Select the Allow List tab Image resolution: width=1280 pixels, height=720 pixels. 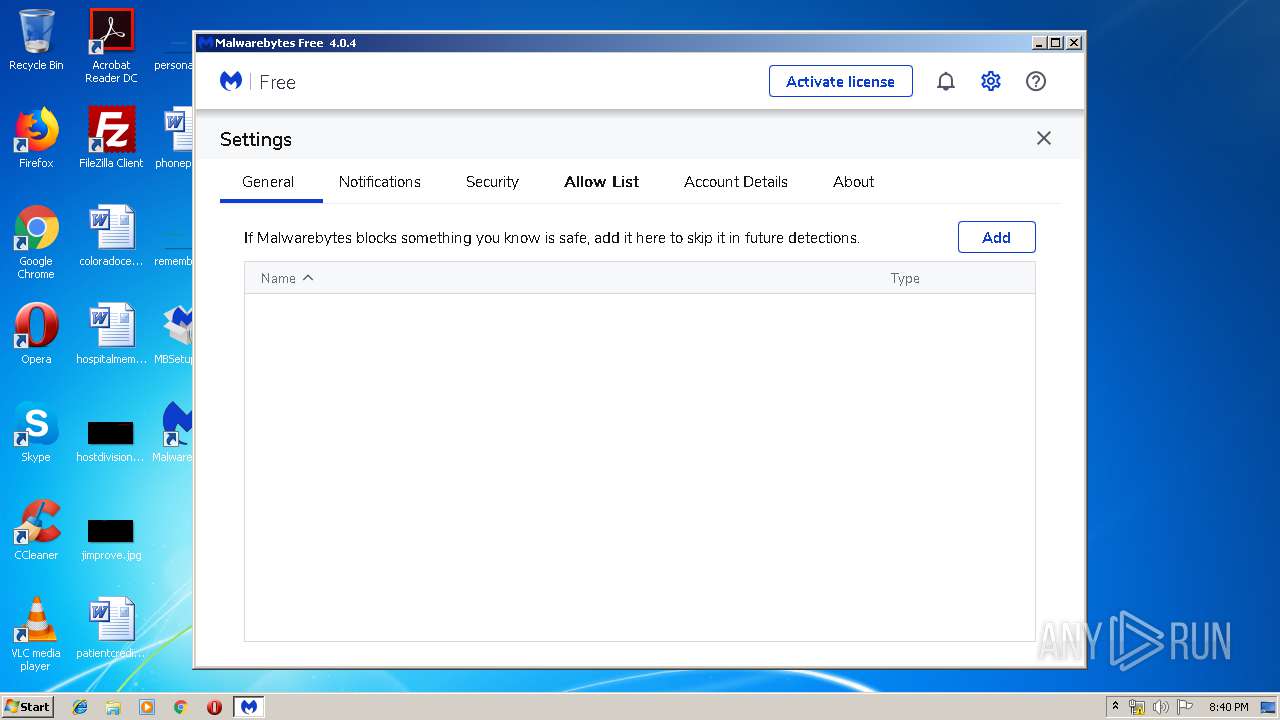pos(602,182)
